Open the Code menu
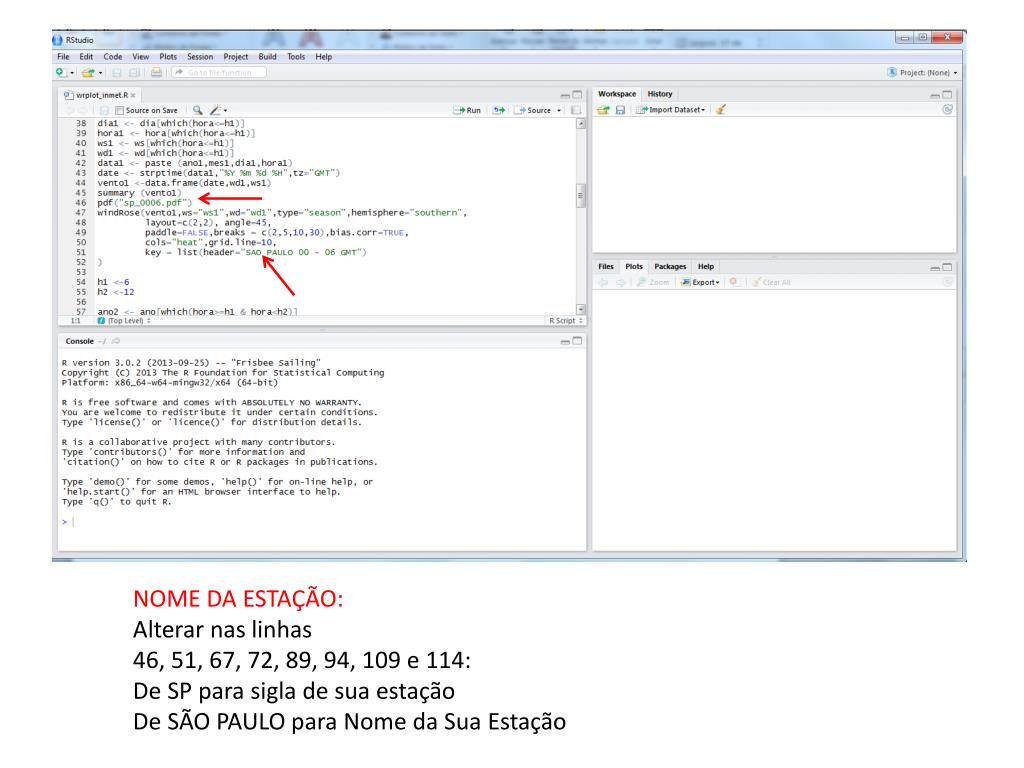 point(113,57)
